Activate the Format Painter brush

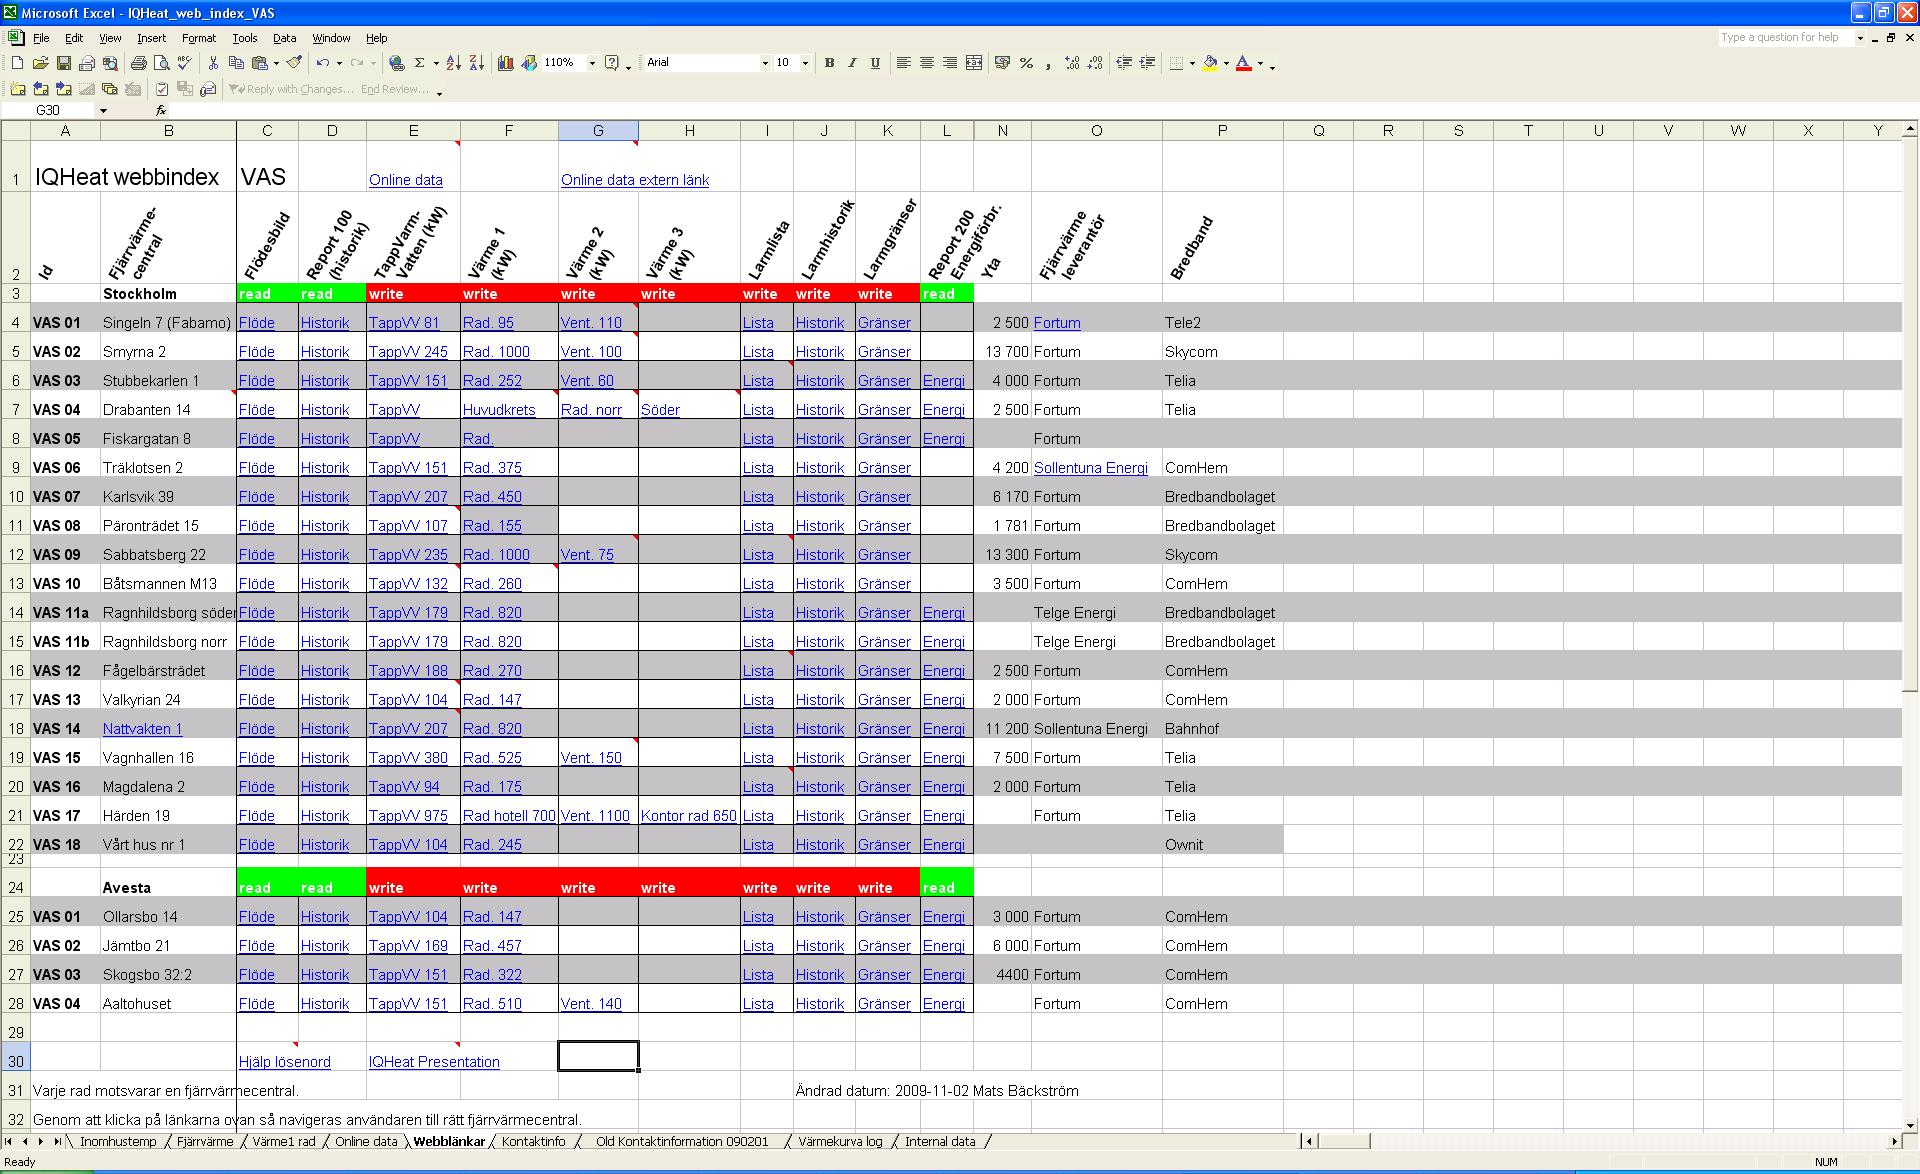click(x=294, y=63)
